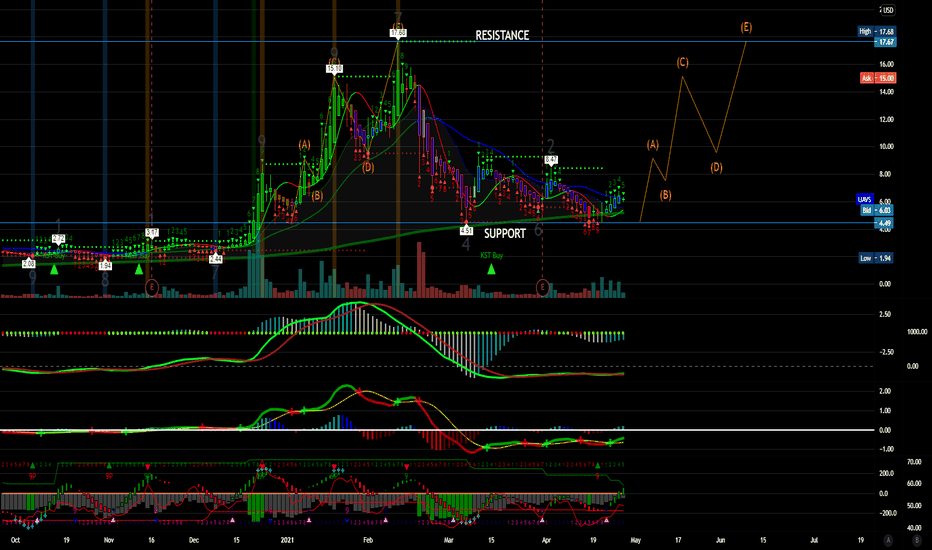Click the Feb date on time axis
Viewport: 932px width, 550px height.
coord(368,540)
